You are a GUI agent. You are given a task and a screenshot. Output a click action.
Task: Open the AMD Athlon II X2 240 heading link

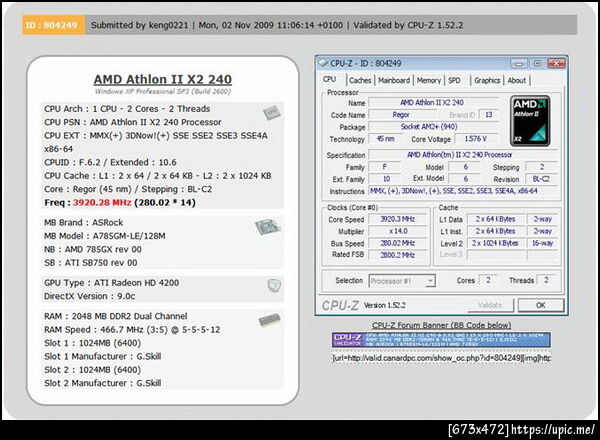(x=163, y=79)
